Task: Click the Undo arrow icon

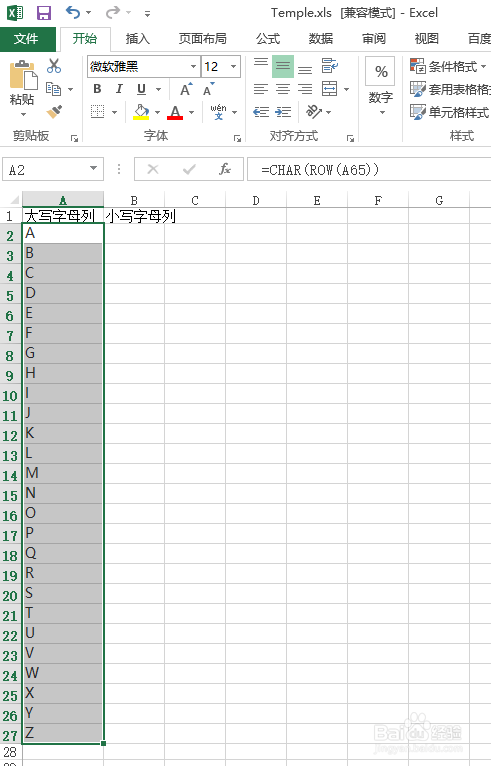Action: [73, 12]
